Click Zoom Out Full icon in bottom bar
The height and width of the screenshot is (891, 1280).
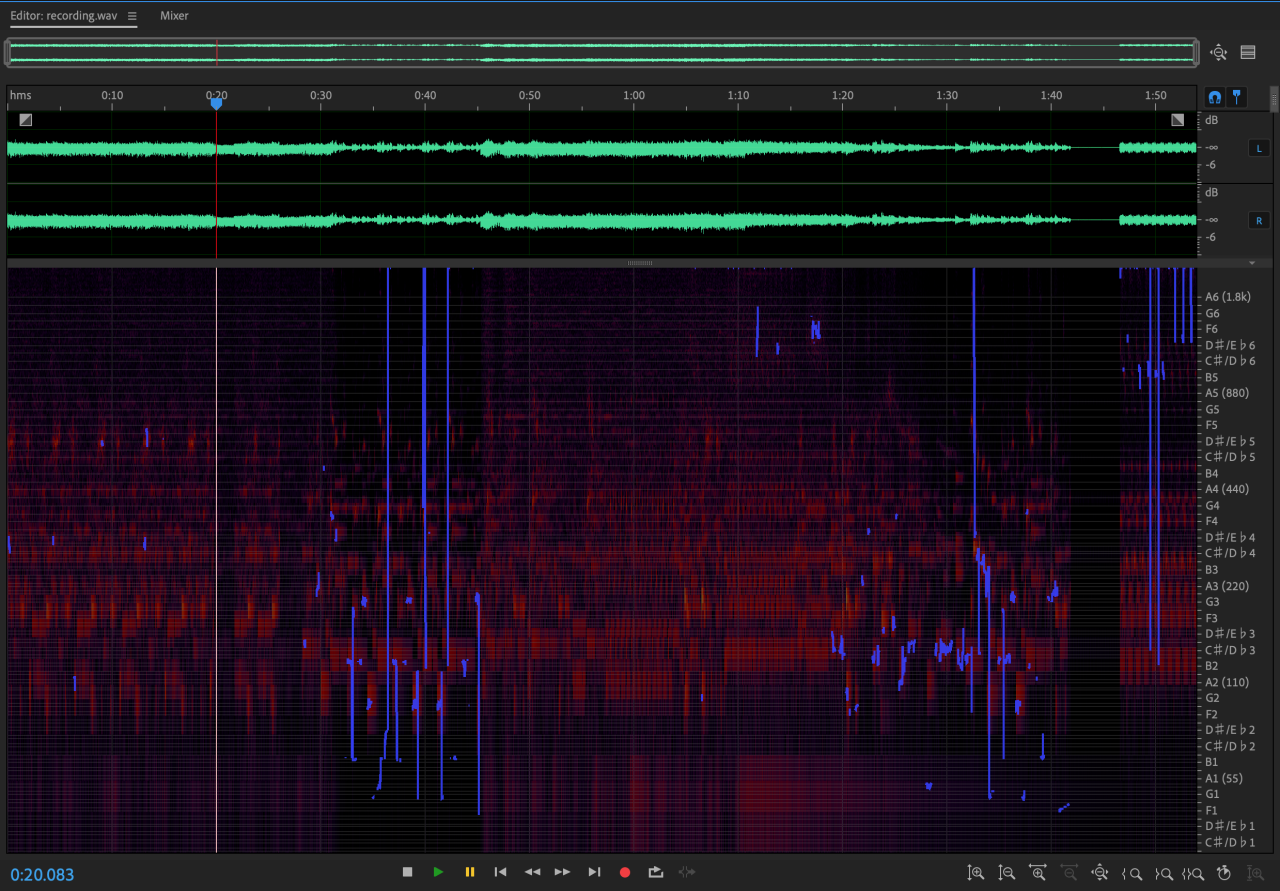coord(1100,873)
